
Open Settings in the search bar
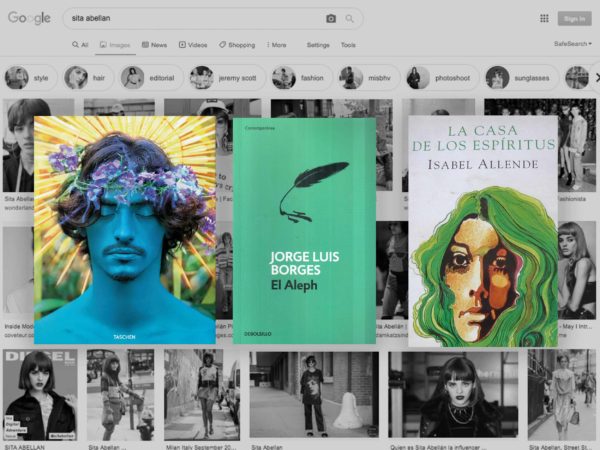pyautogui.click(x=318, y=45)
